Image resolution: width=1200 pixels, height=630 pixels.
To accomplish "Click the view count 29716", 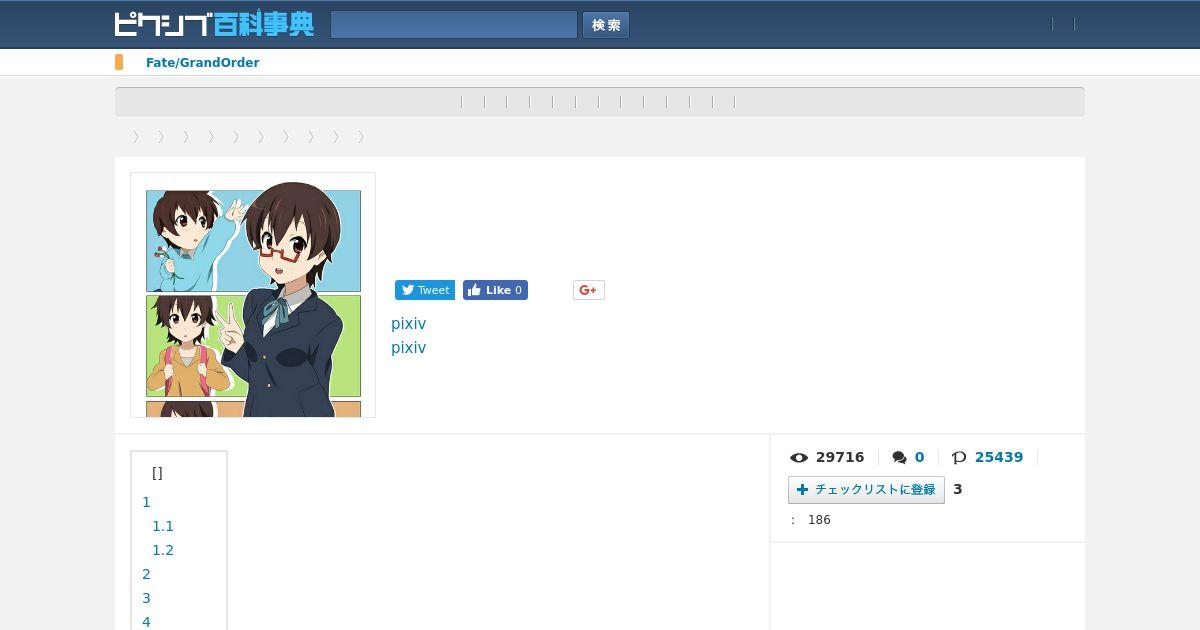I will tap(840, 457).
